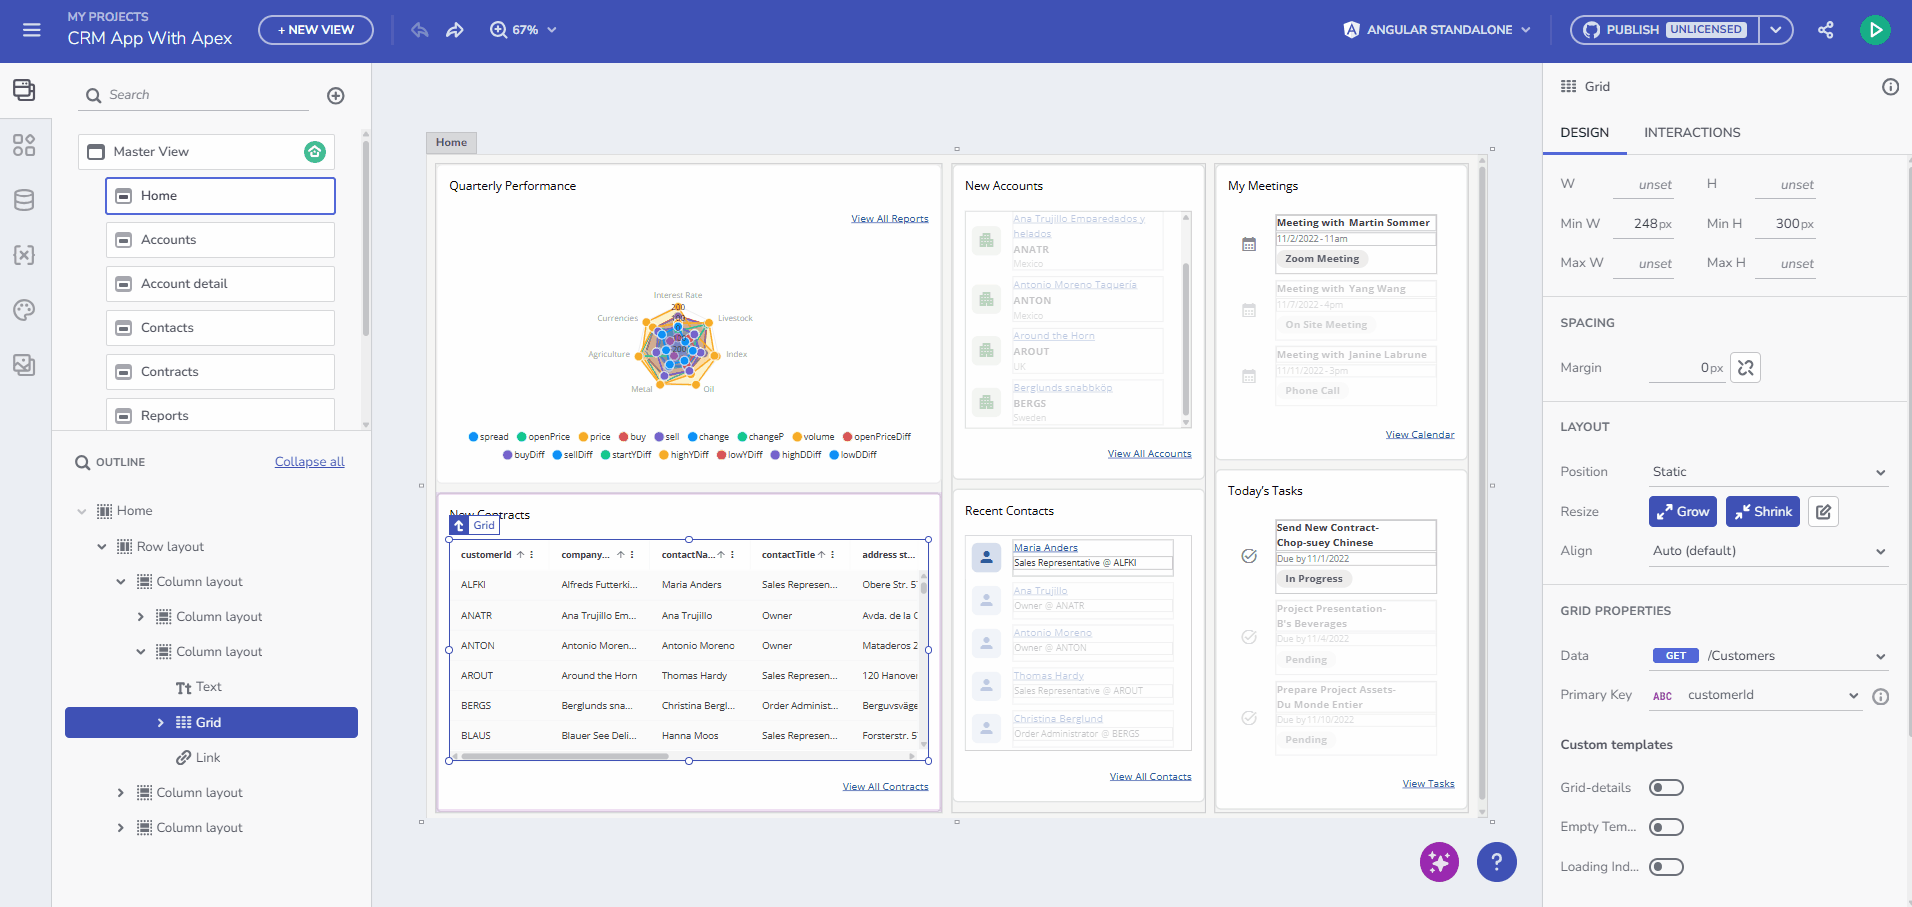Toggle the Empty Template switch
Image resolution: width=1912 pixels, height=907 pixels.
coord(1666,827)
